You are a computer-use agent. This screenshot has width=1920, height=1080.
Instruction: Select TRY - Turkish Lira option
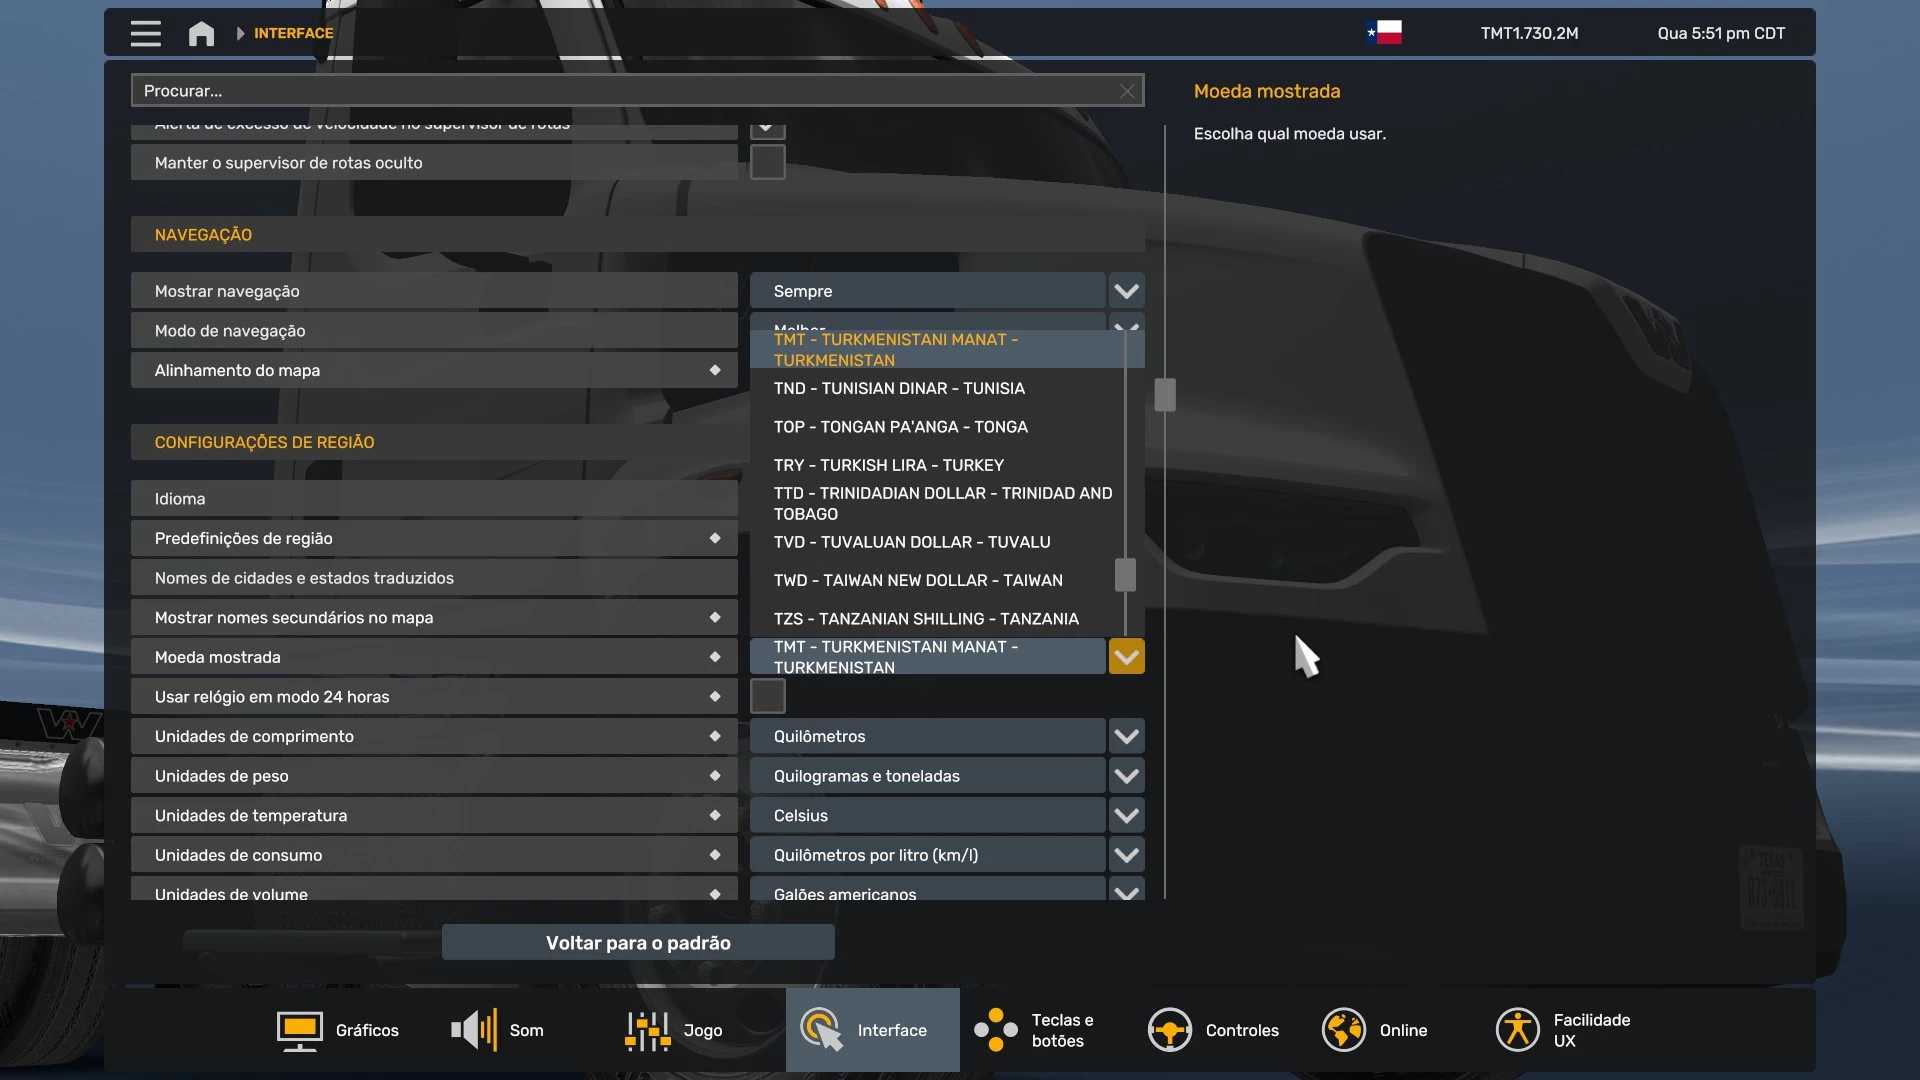[x=888, y=465]
